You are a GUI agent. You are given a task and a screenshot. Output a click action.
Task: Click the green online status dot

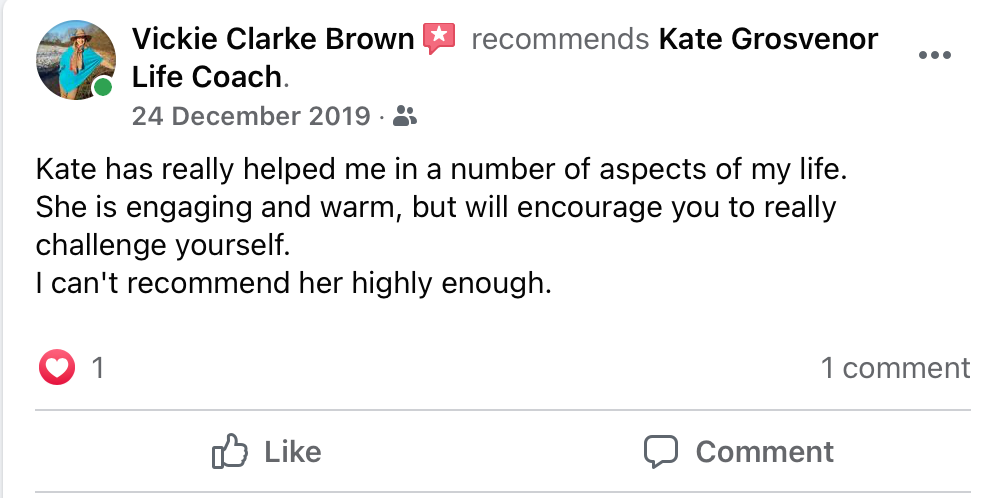click(x=103, y=89)
